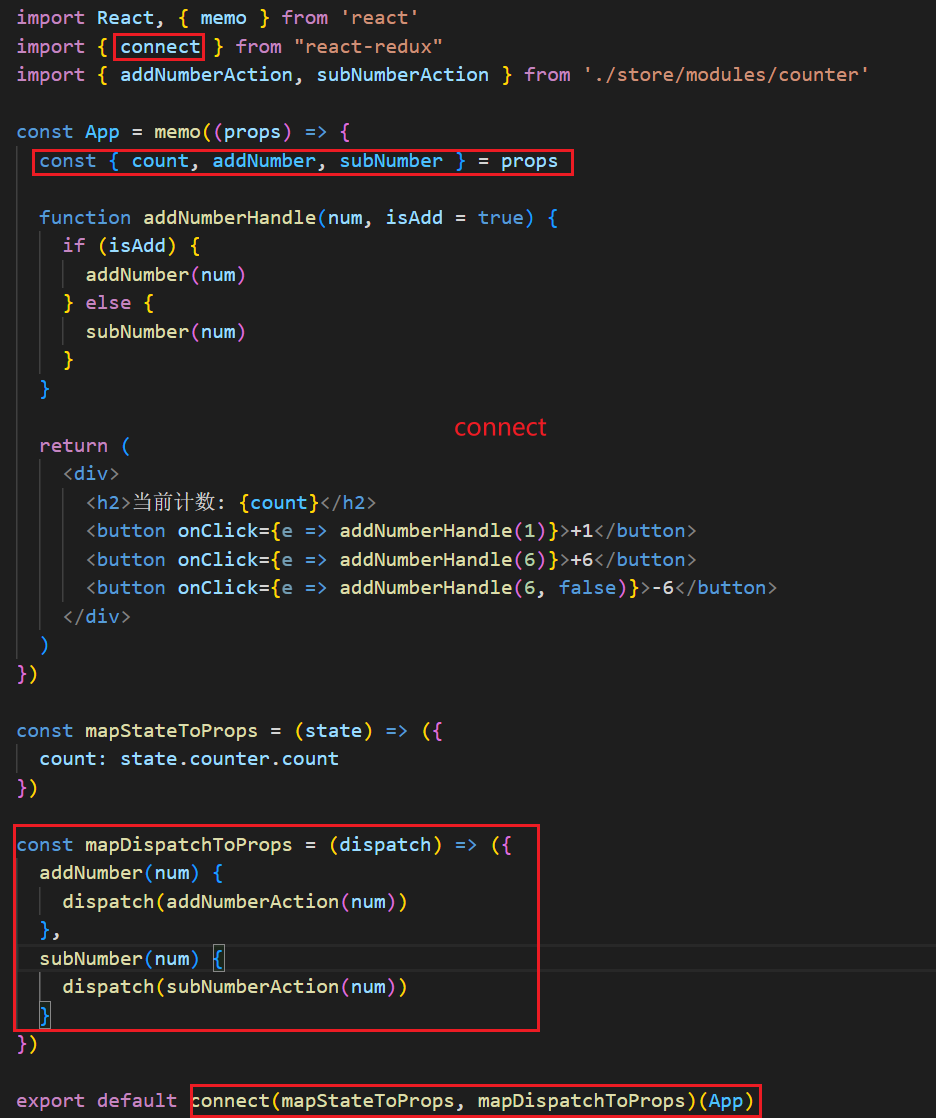Click the '+6' button label text
This screenshot has width=936, height=1118.
point(582,560)
